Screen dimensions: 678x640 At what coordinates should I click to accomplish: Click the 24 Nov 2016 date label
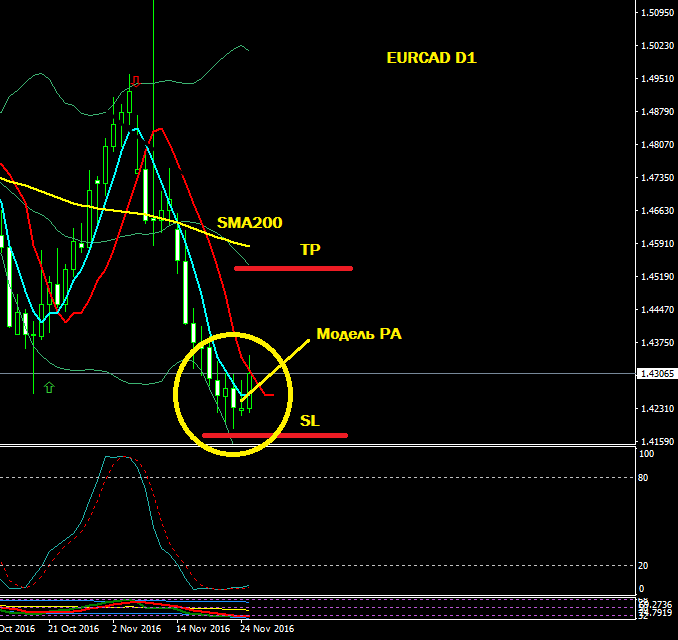(267, 629)
